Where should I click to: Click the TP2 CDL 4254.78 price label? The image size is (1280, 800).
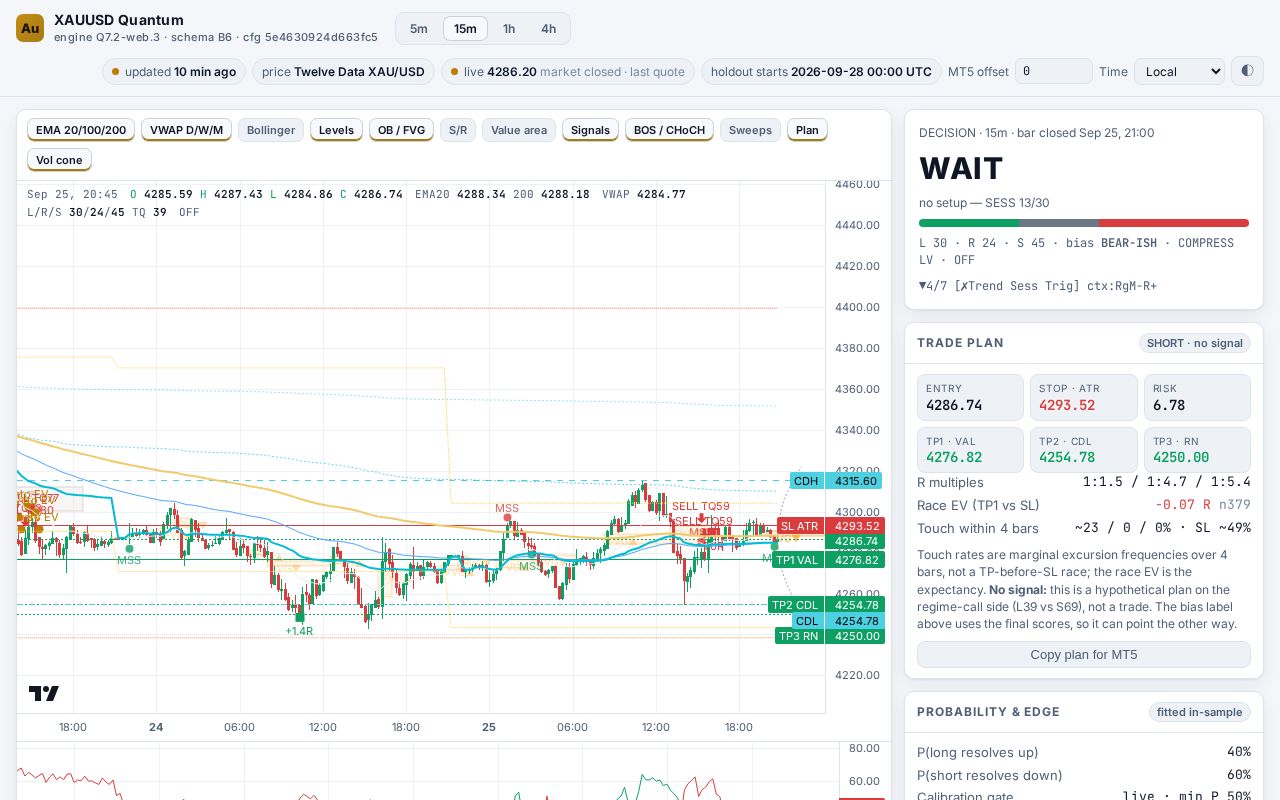click(826, 605)
